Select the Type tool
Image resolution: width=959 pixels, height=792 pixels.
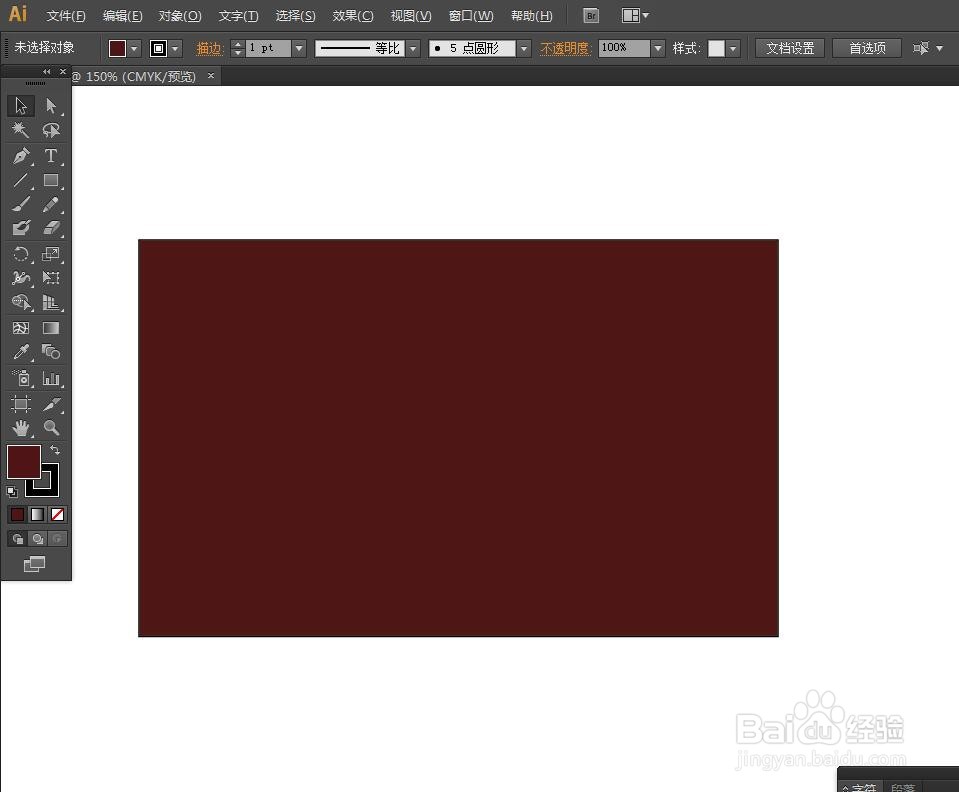point(51,155)
